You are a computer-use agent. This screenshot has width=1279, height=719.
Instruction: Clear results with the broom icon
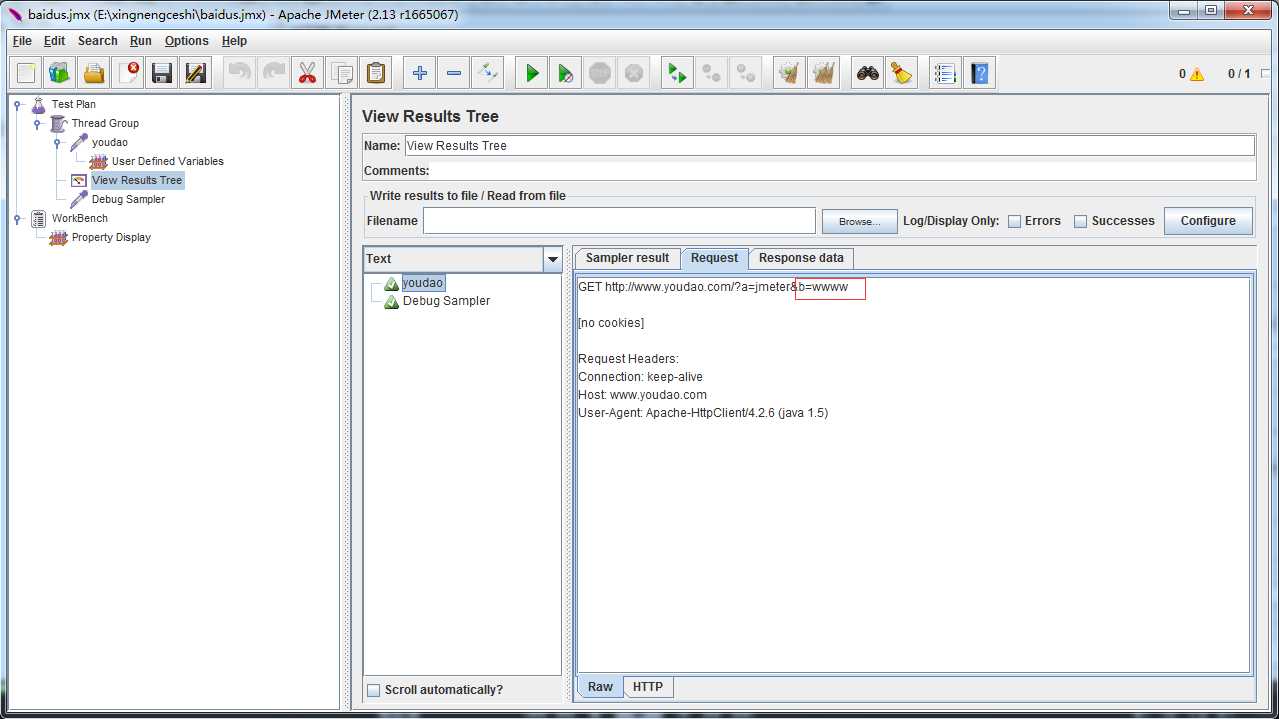tap(902, 73)
